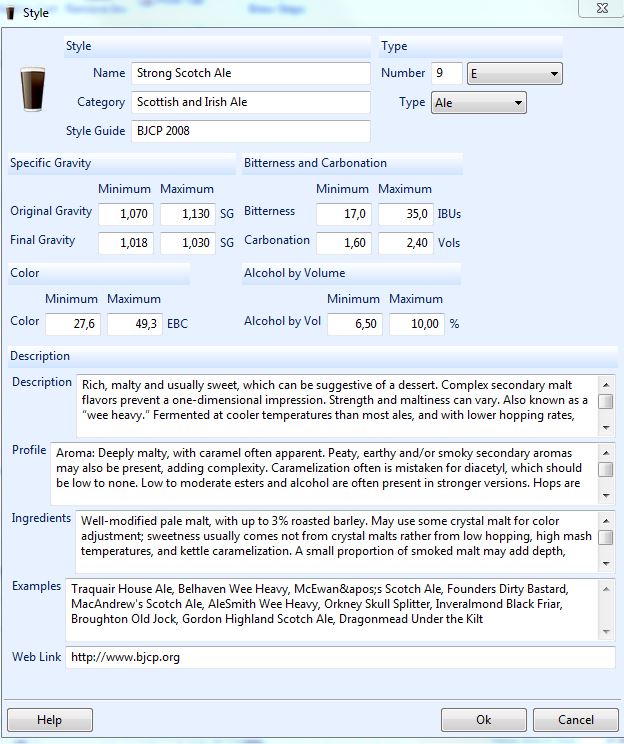Click the Name field with Strong Scotch Ale
The width and height of the screenshot is (624, 744).
pos(251,73)
